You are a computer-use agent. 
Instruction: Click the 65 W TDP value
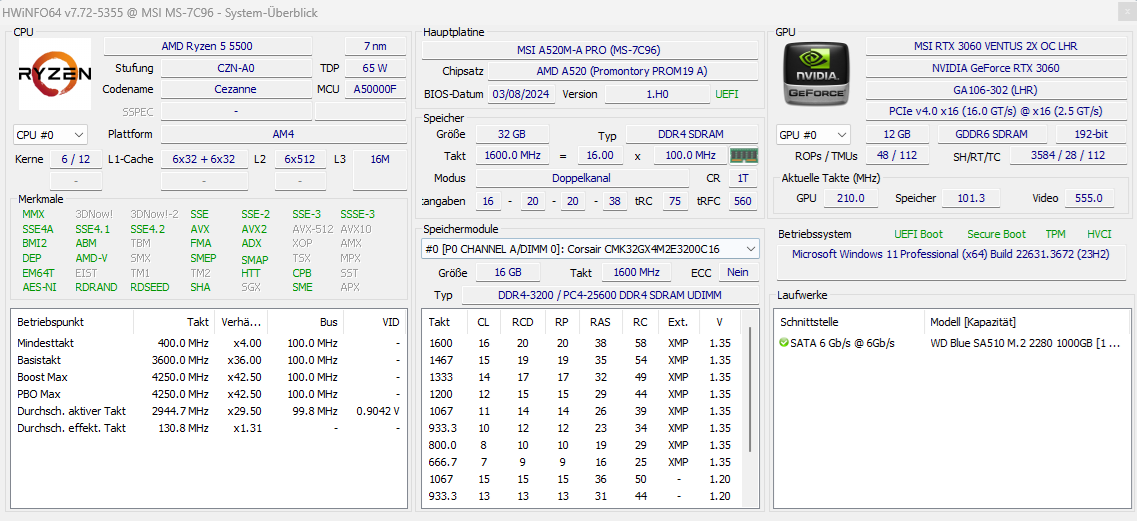pyautogui.click(x=376, y=68)
